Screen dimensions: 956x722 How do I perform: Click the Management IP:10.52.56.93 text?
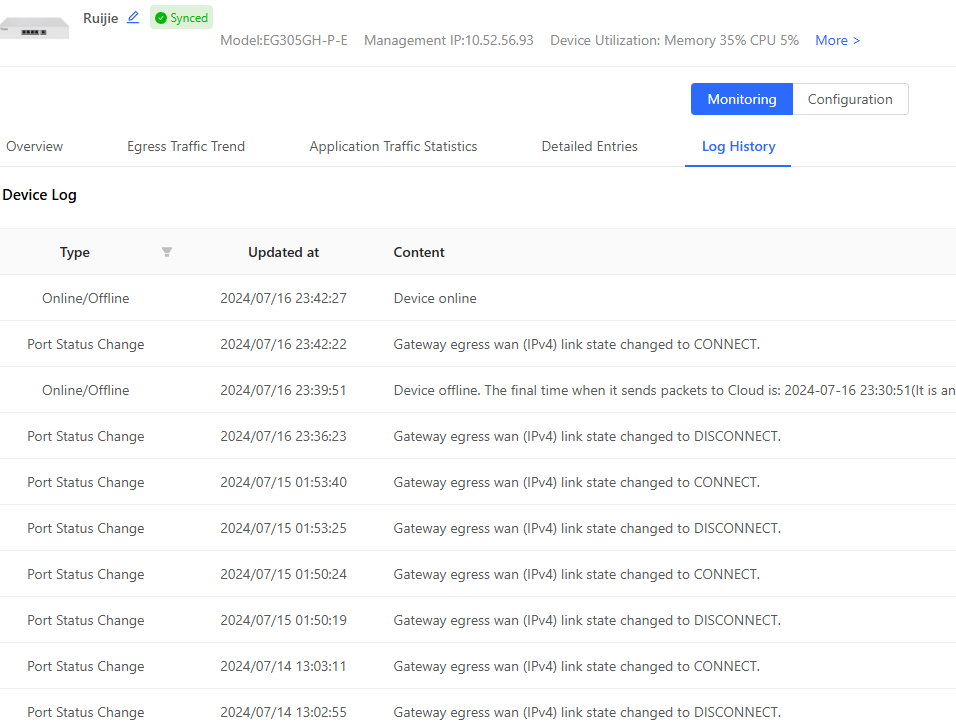[x=449, y=40]
